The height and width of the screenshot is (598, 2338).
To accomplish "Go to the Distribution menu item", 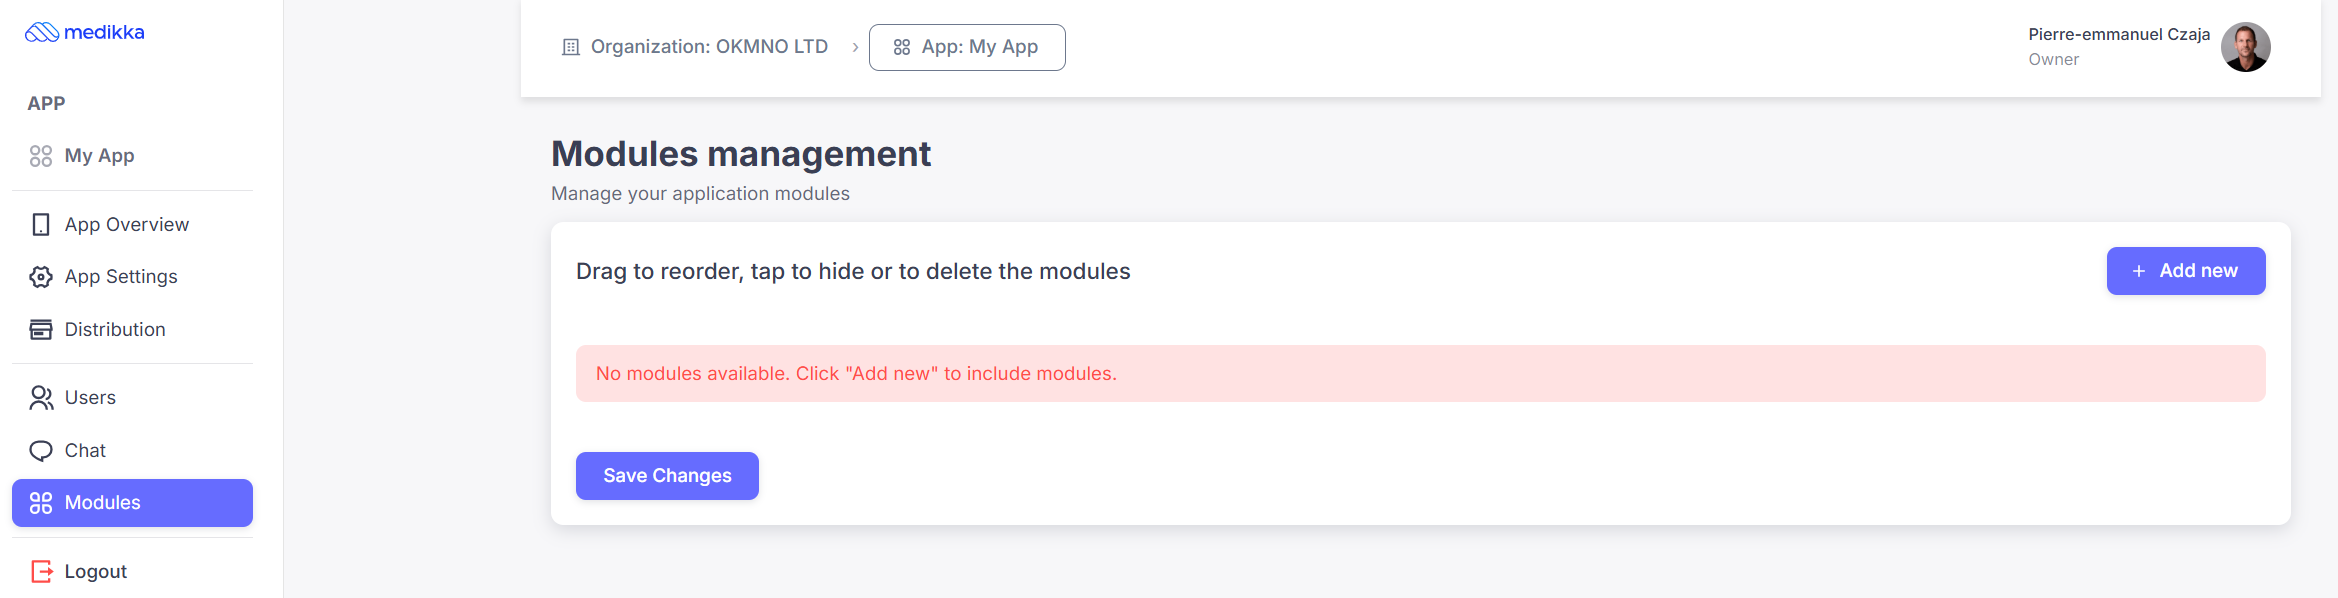I will click(115, 330).
